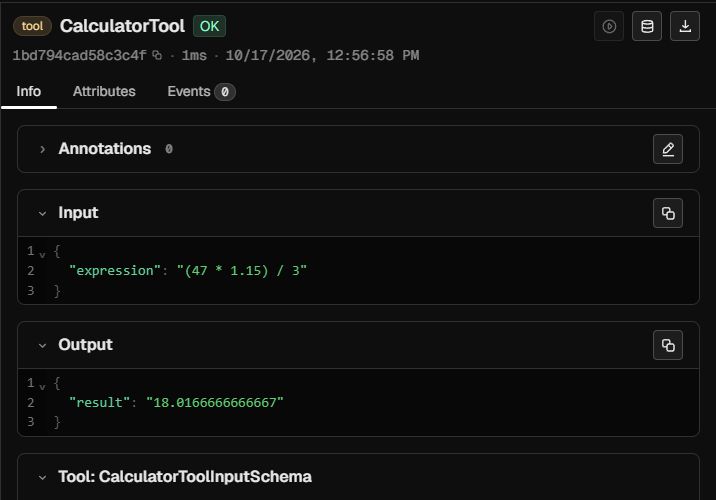Copy the Output section contents
The width and height of the screenshot is (716, 500).
pyautogui.click(x=668, y=345)
